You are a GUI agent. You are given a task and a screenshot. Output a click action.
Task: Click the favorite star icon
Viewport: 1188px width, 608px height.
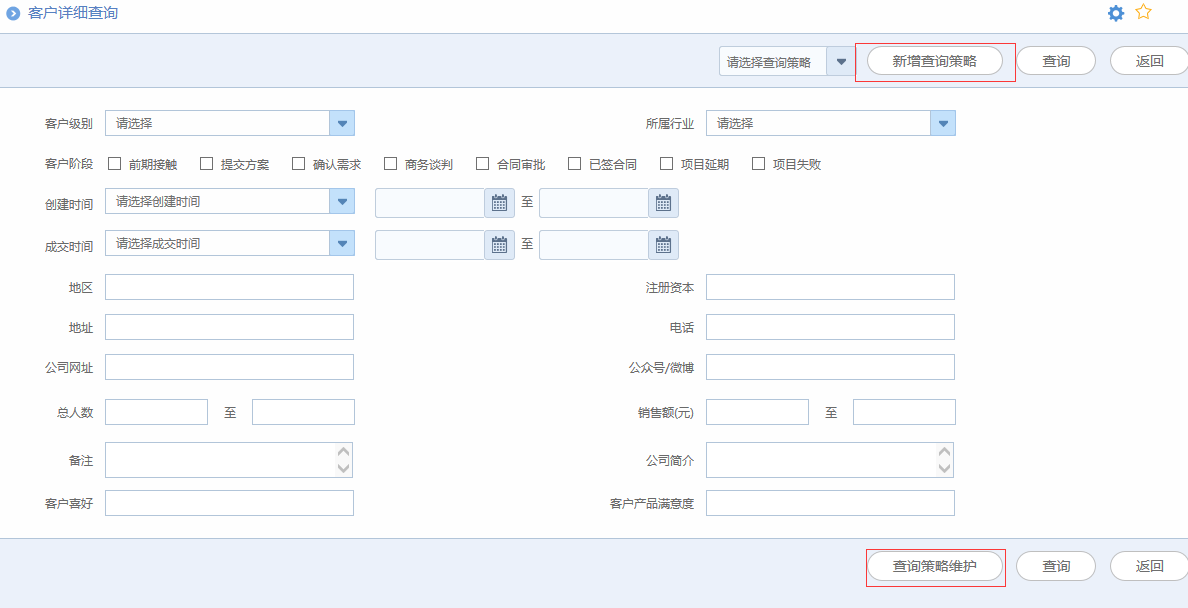[1144, 13]
